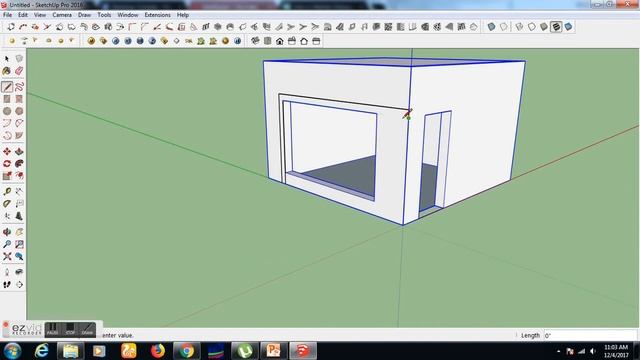The width and height of the screenshot is (640, 360).
Task: Click the Zoom Extents tool
Action: pyautogui.click(x=7, y=256)
